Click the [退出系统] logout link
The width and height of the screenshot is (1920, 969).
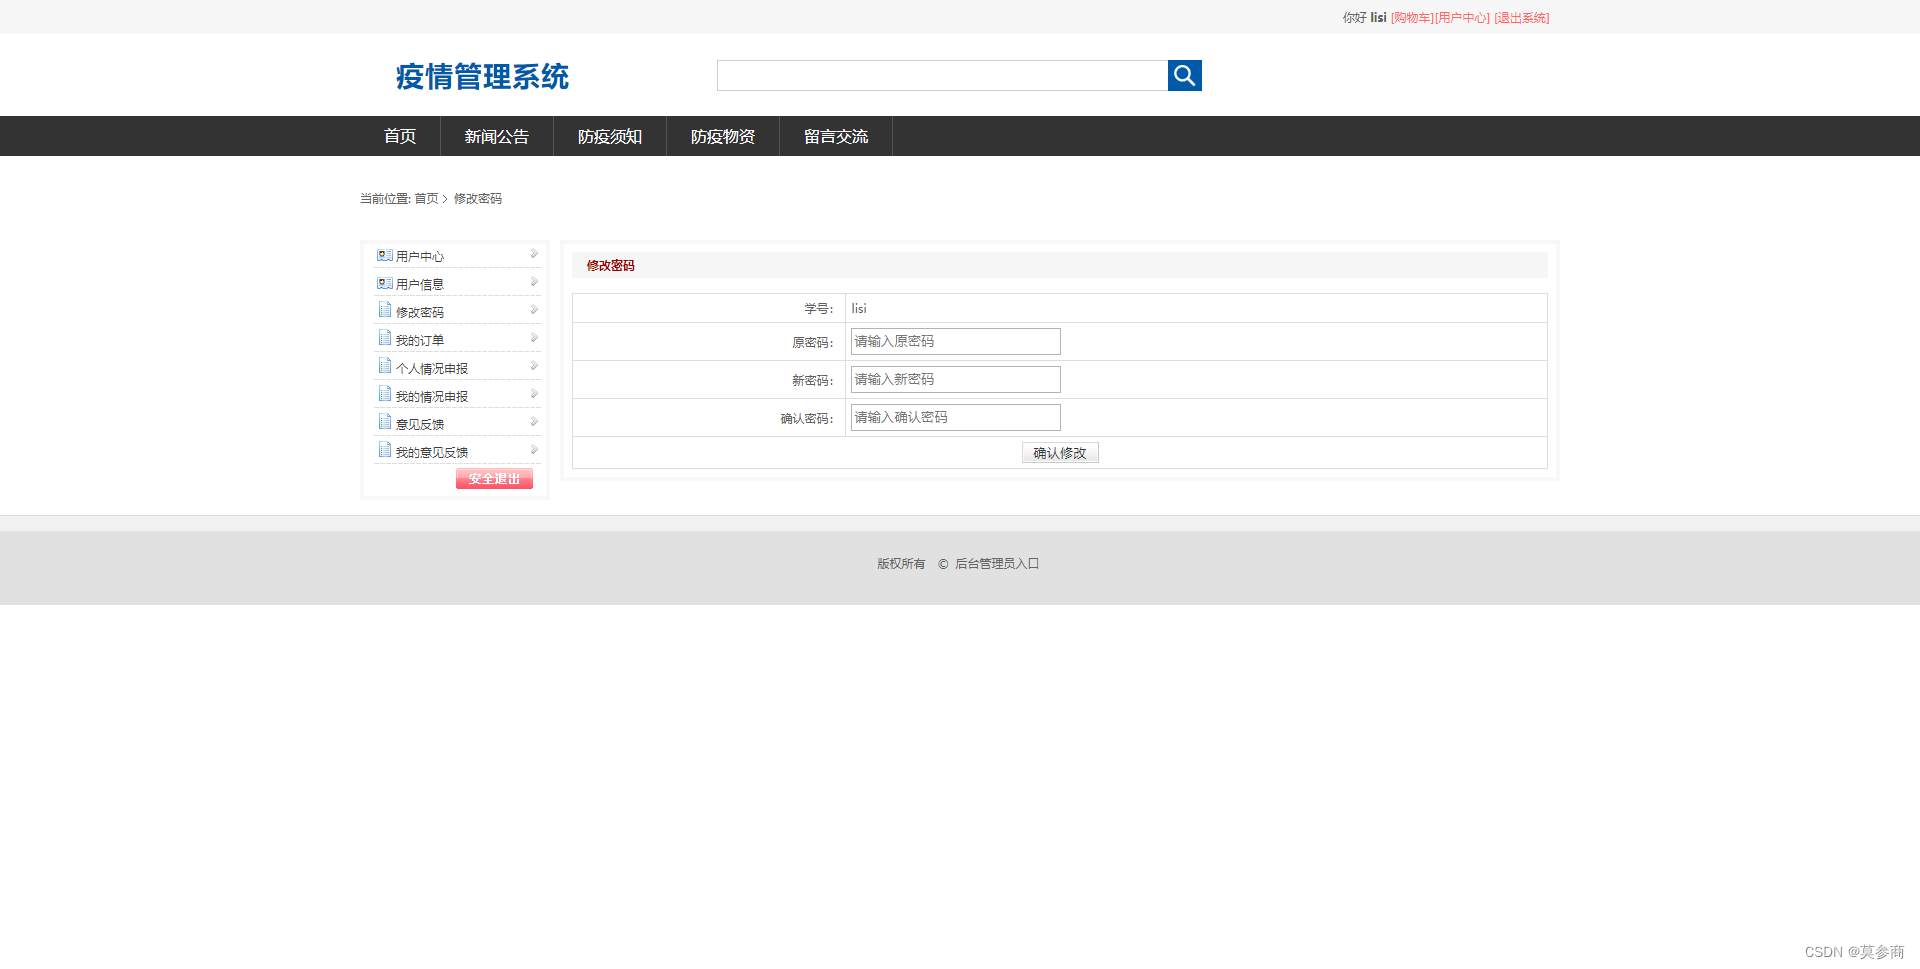pyautogui.click(x=1522, y=18)
